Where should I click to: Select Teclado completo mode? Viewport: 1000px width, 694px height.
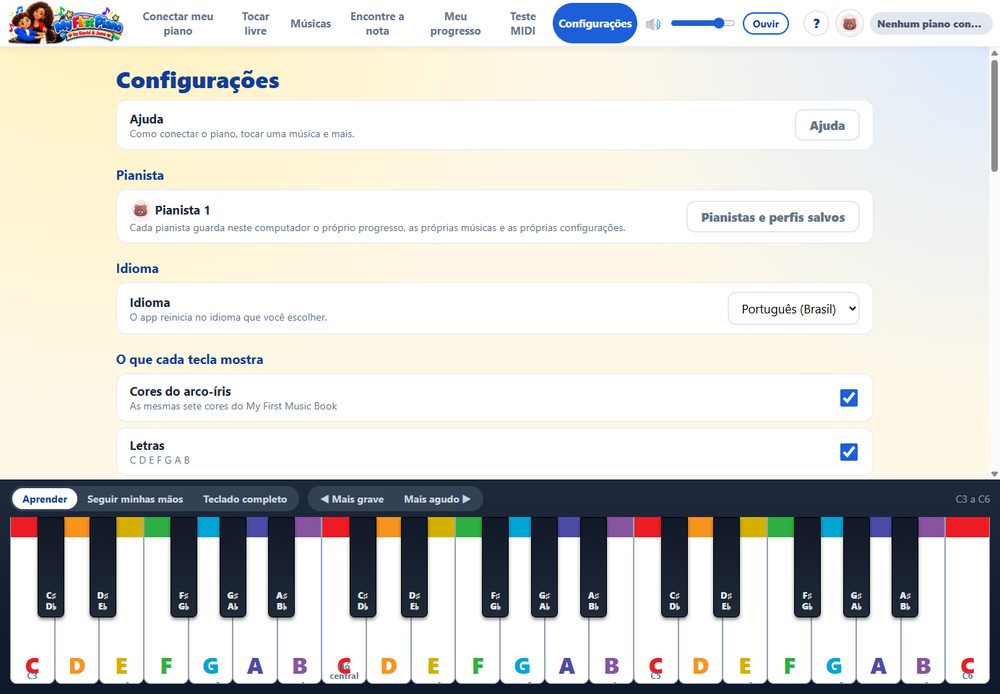[x=245, y=499]
